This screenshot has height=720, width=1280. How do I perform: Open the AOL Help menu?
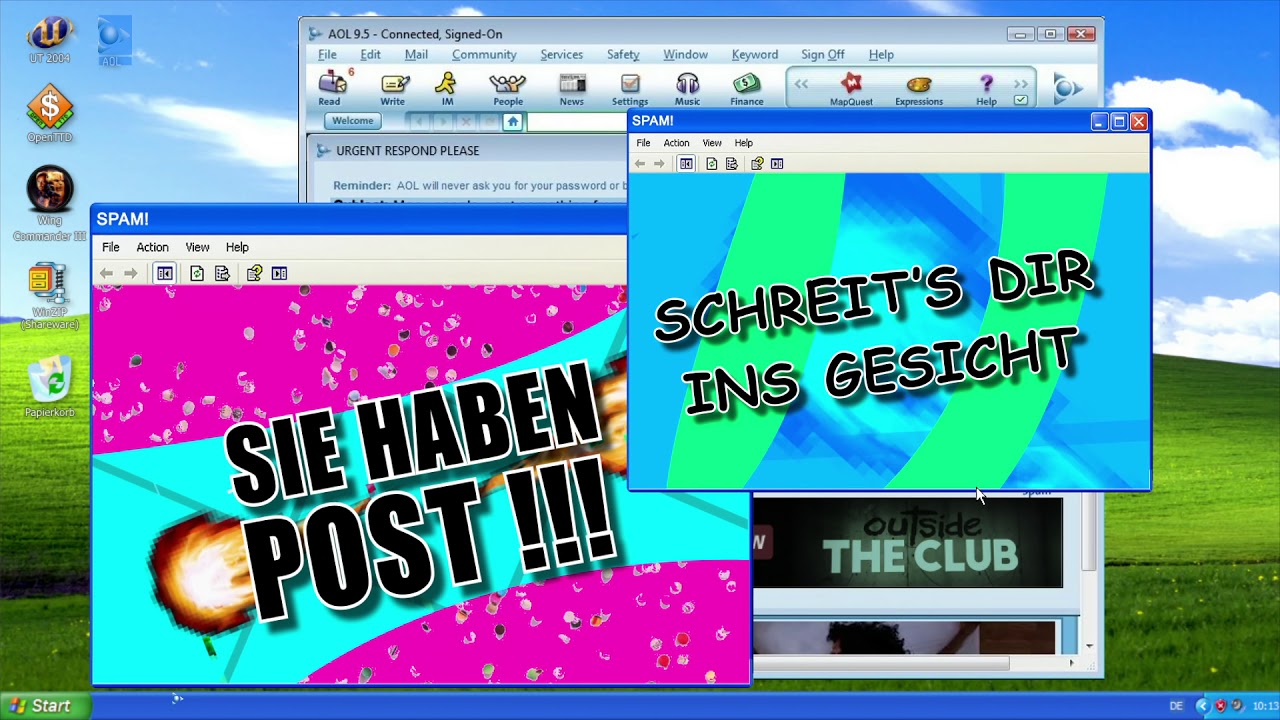point(881,55)
